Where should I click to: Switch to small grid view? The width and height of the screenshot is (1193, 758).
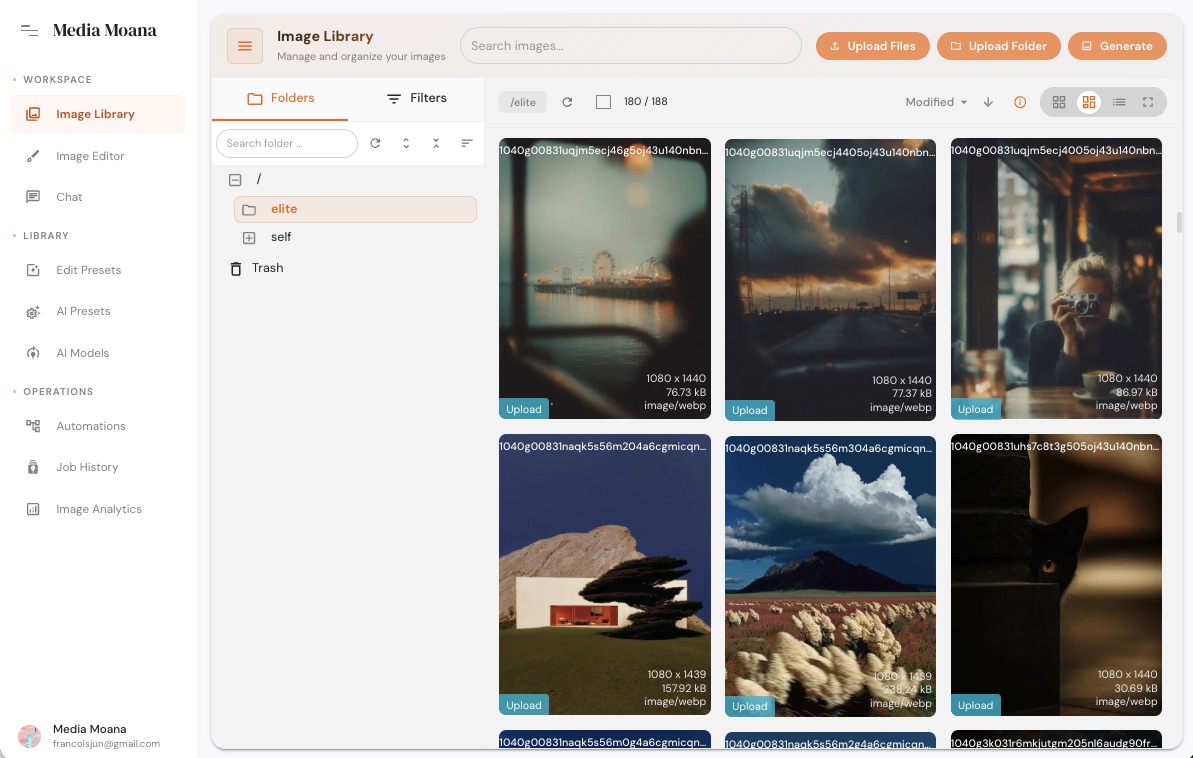pos(1058,102)
